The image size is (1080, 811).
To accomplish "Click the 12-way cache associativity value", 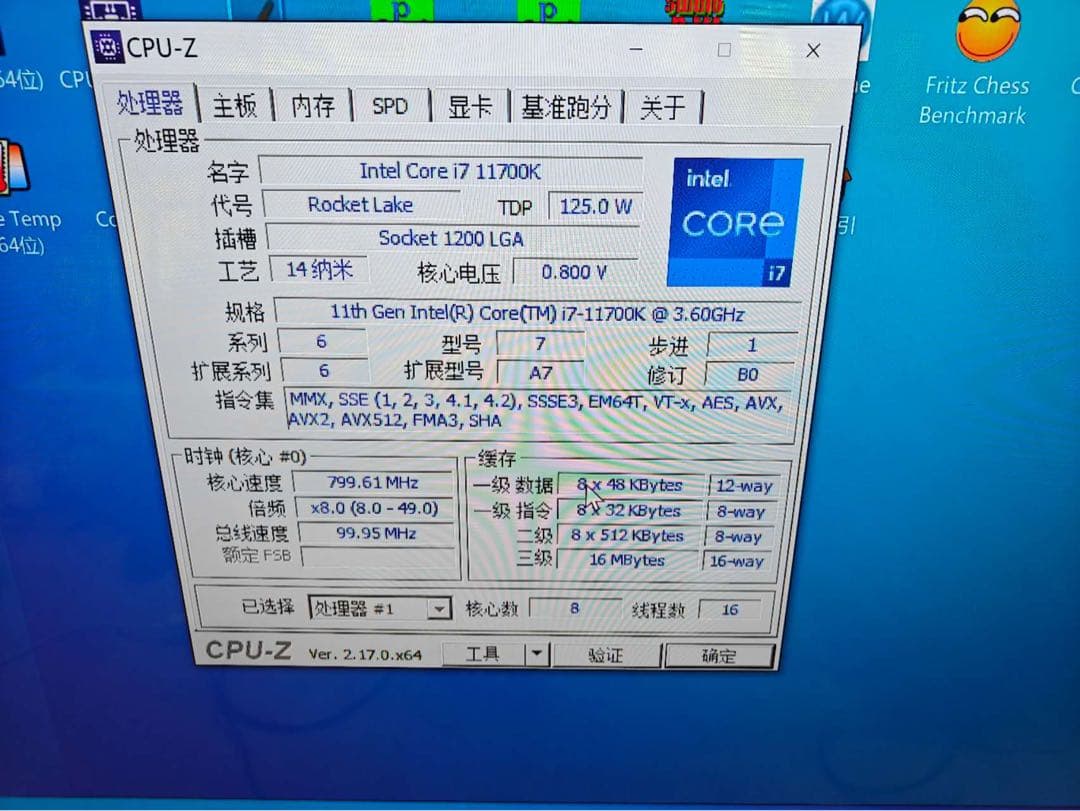I will pyautogui.click(x=744, y=486).
